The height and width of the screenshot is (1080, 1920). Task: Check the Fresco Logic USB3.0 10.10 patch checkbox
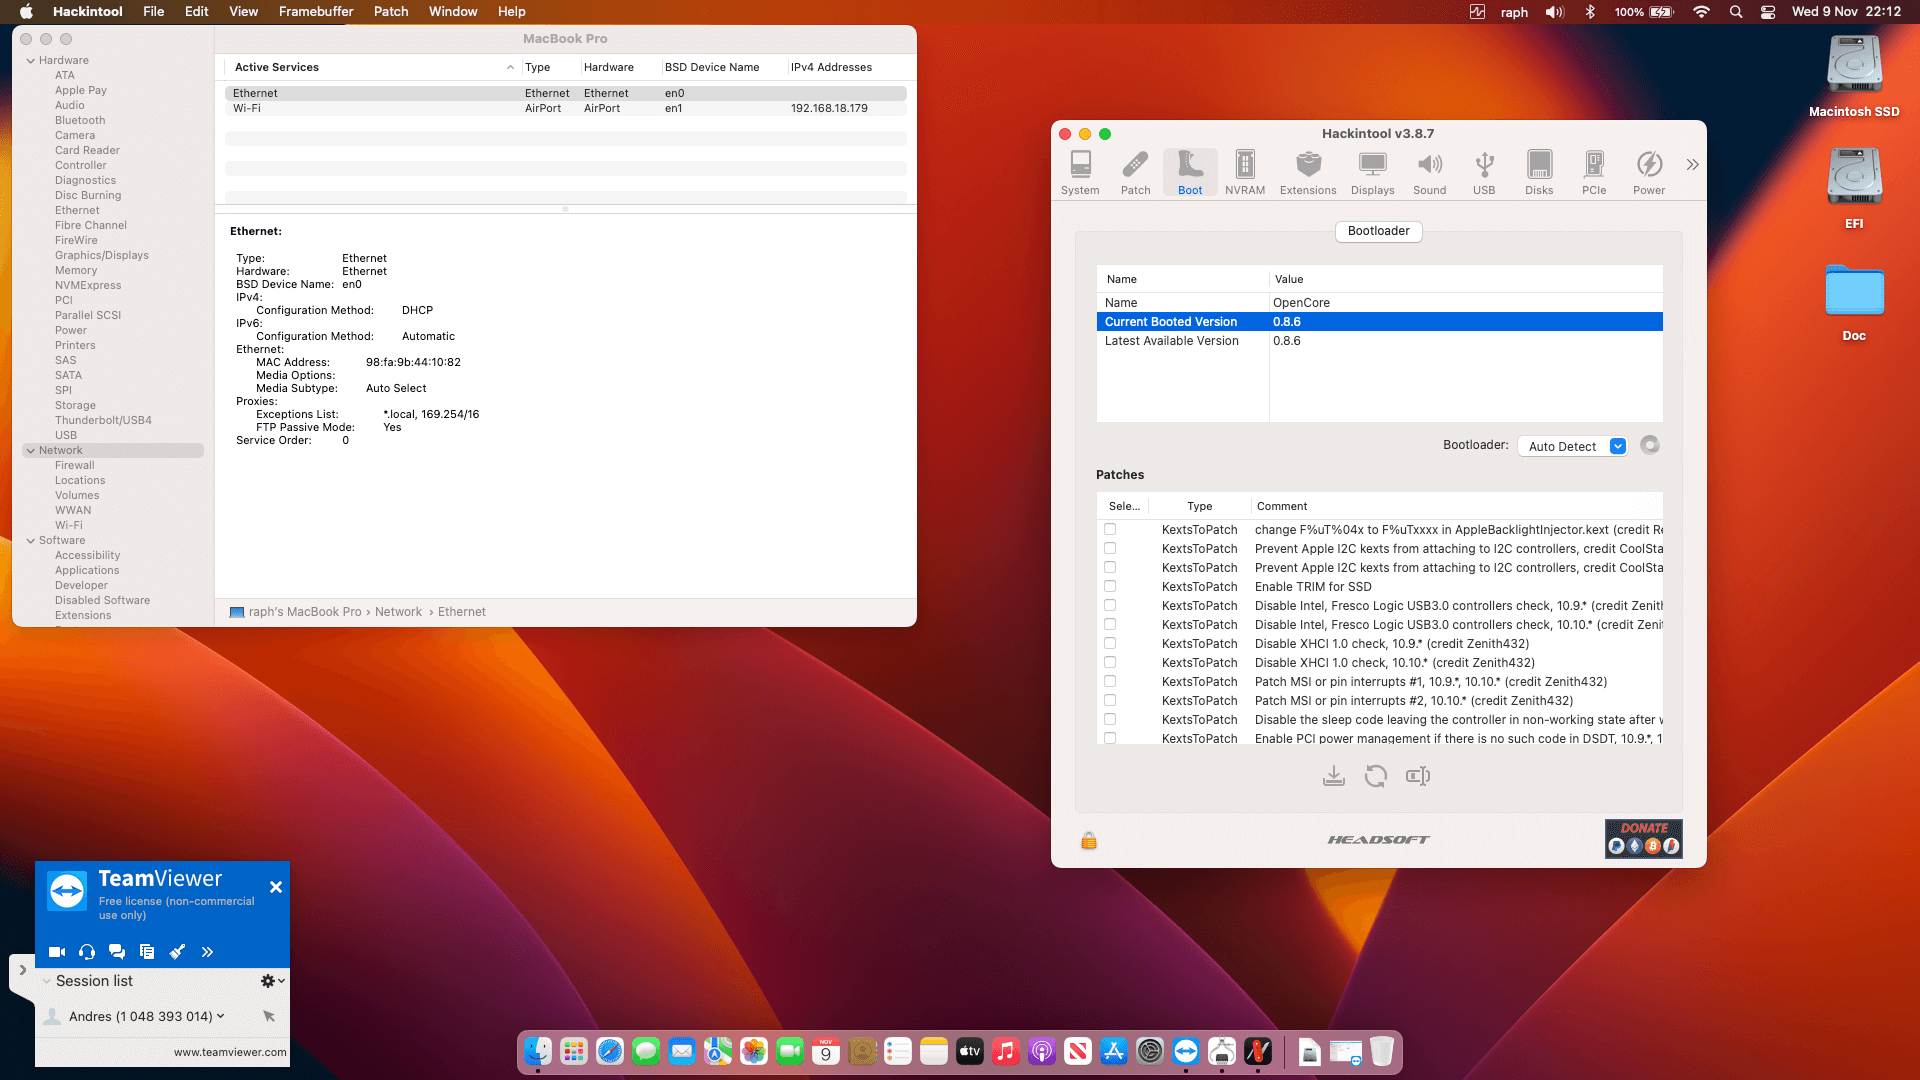(x=1110, y=624)
